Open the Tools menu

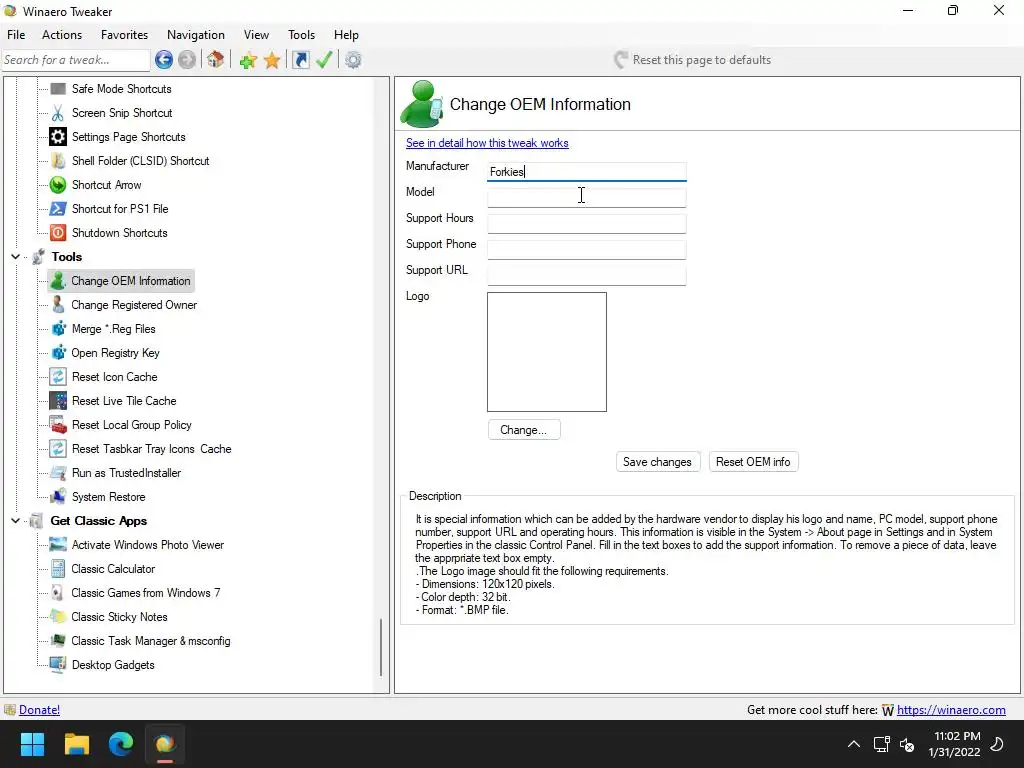coord(301,35)
